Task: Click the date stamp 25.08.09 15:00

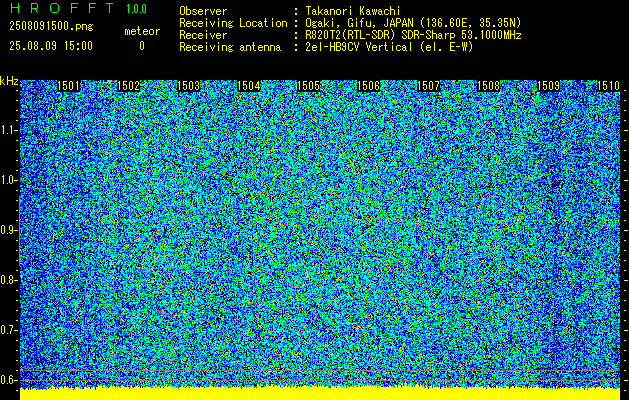Action: pyautogui.click(x=51, y=46)
